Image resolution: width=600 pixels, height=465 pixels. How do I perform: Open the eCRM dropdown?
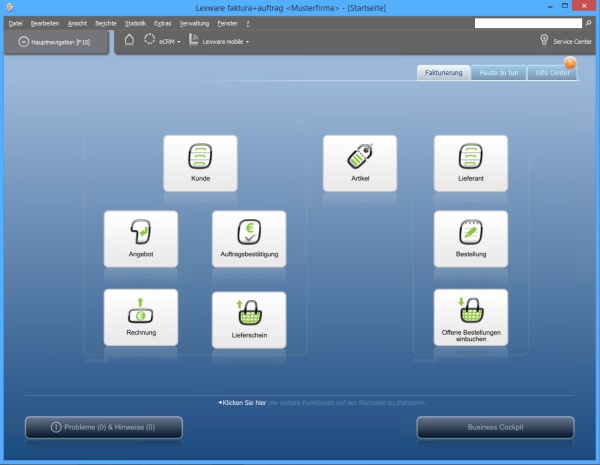coord(162,41)
